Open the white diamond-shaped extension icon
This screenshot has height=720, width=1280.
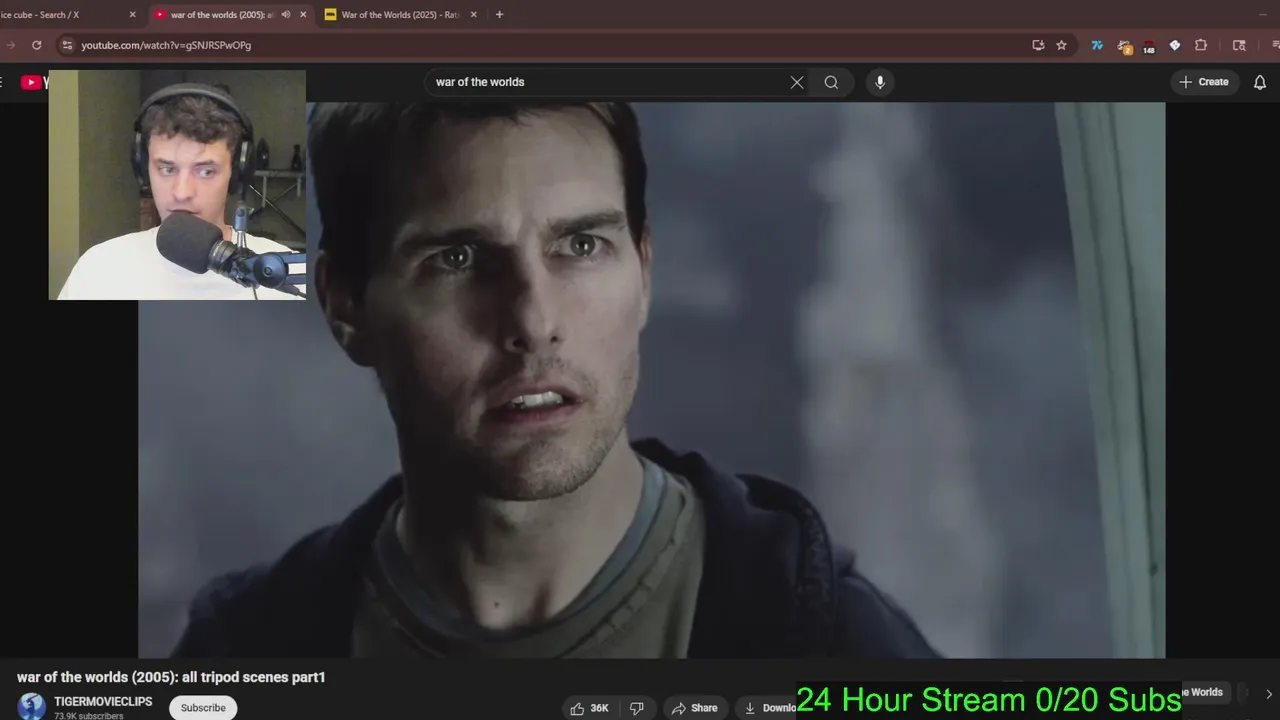1175,45
